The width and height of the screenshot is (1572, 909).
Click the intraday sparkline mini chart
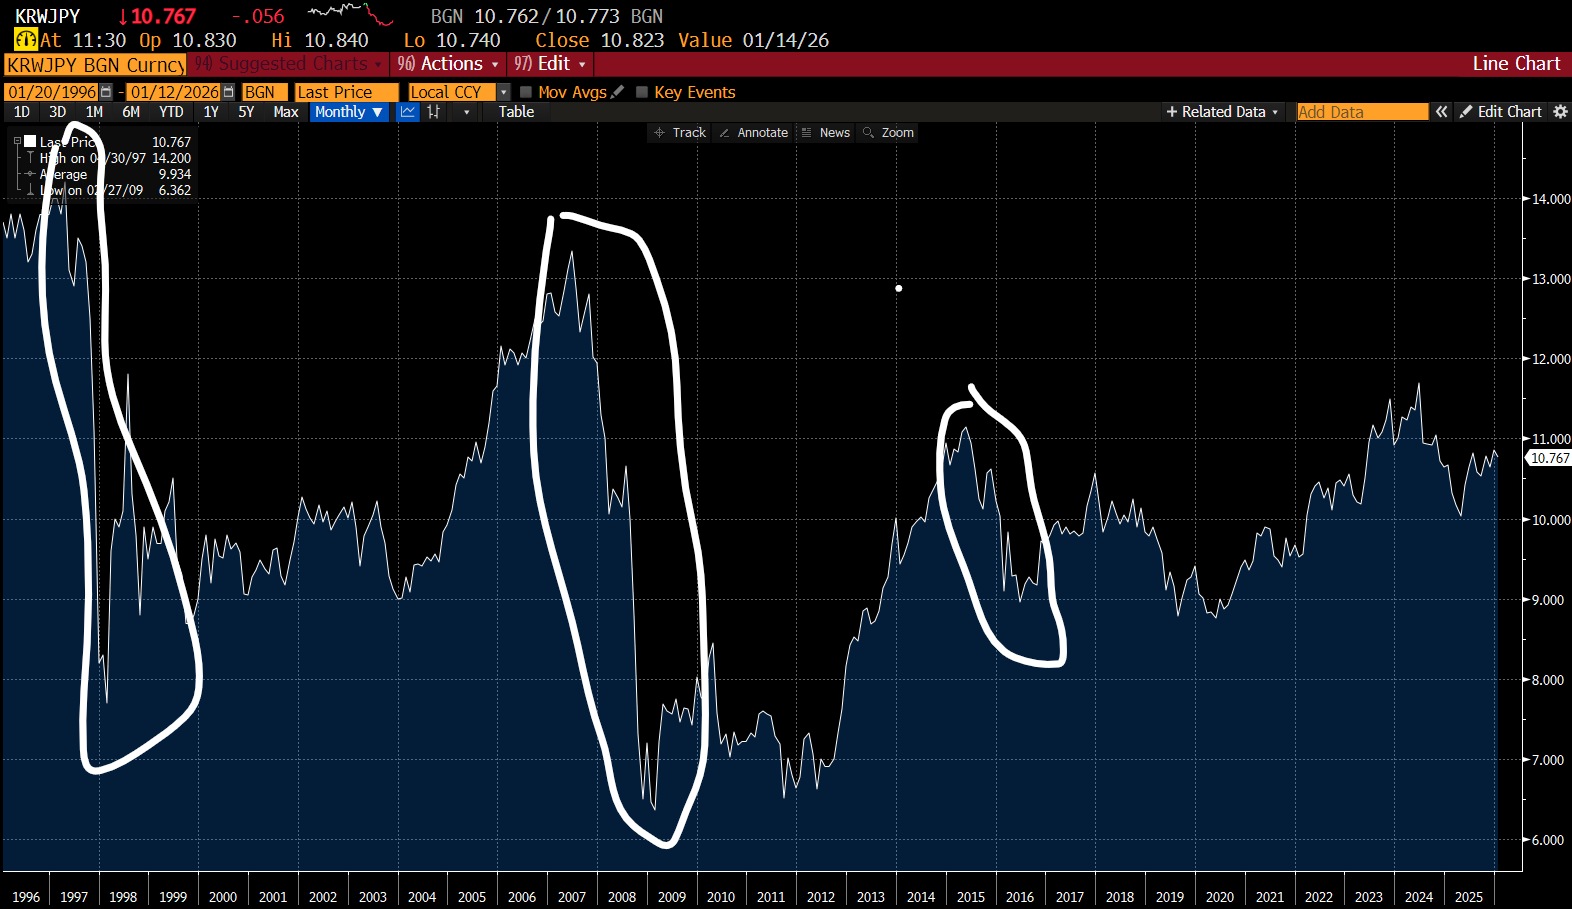coord(350,14)
